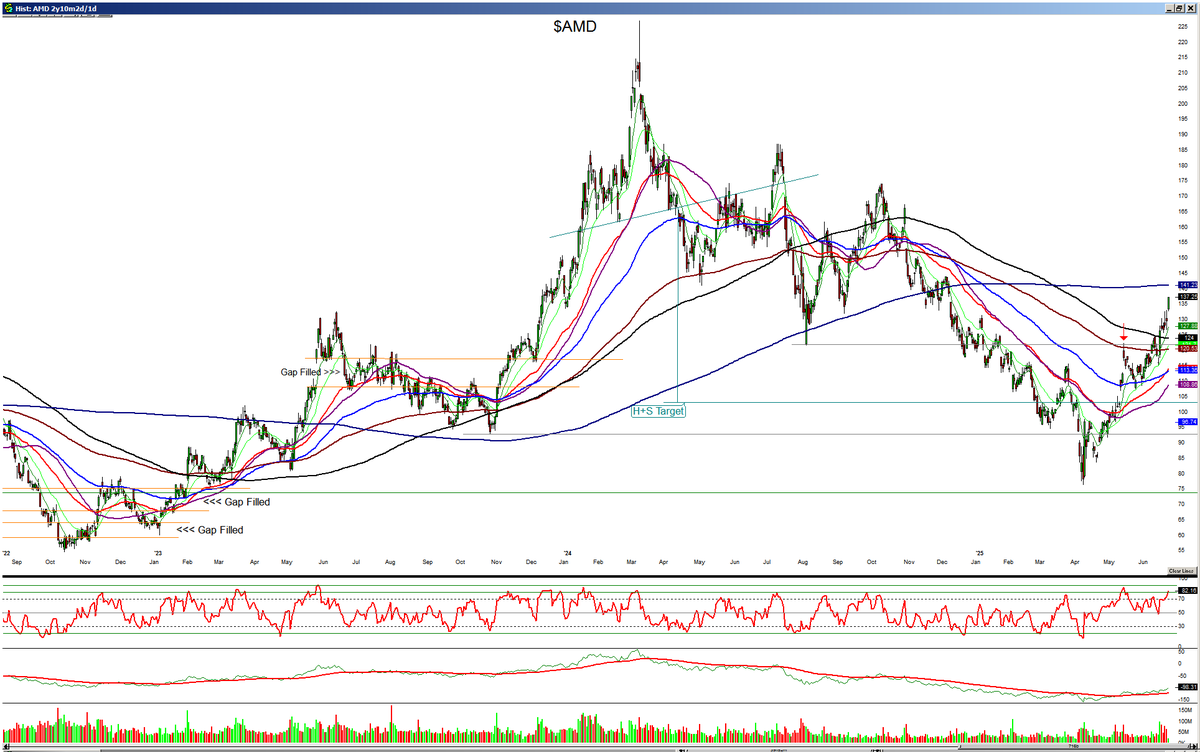Select the 'Gap Filled >>>' annotation
The height and width of the screenshot is (752, 1200).
[313, 372]
